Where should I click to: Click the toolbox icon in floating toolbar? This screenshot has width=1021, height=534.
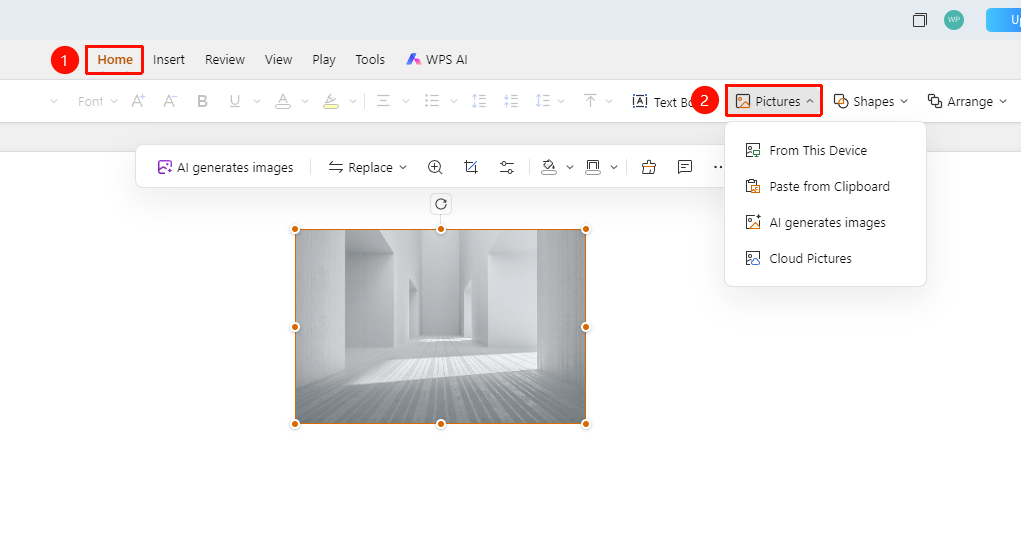(649, 167)
